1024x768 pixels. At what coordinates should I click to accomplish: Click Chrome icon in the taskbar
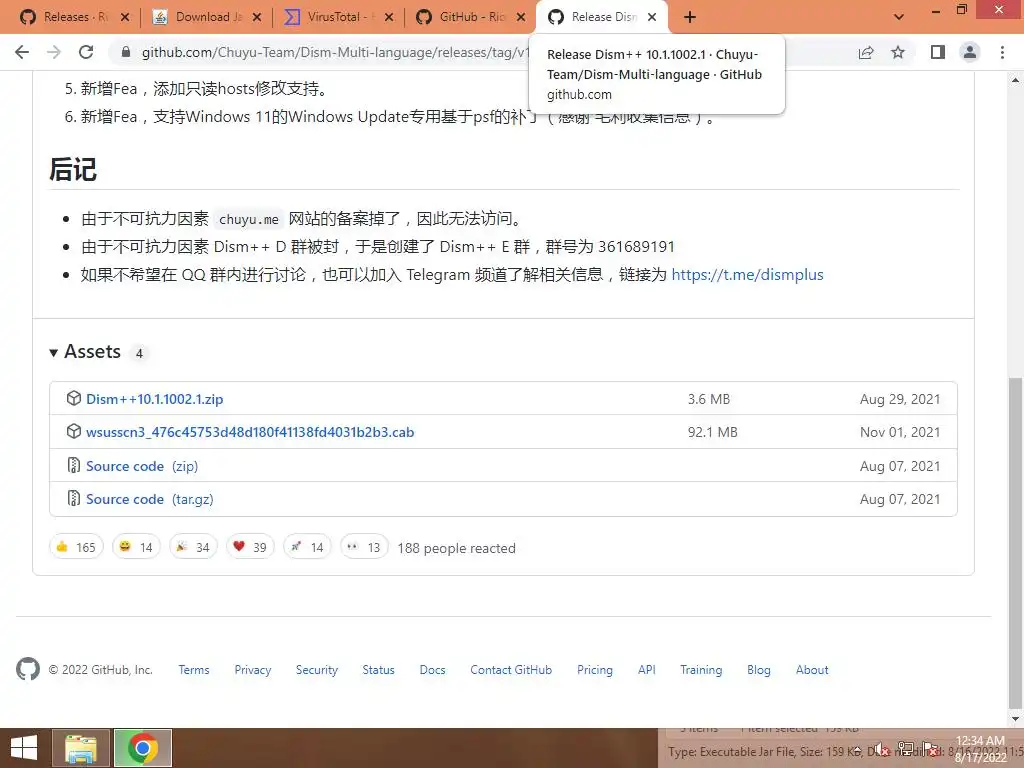(143, 748)
